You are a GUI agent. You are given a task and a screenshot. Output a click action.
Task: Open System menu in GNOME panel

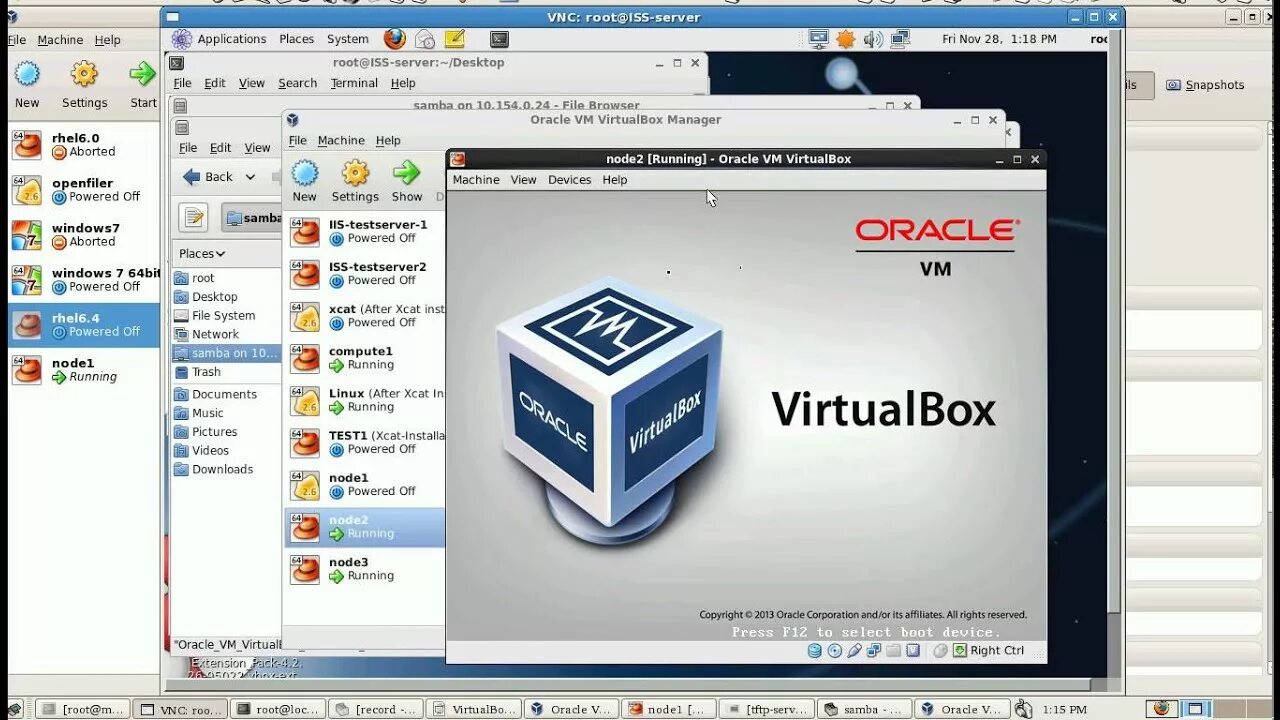click(348, 39)
